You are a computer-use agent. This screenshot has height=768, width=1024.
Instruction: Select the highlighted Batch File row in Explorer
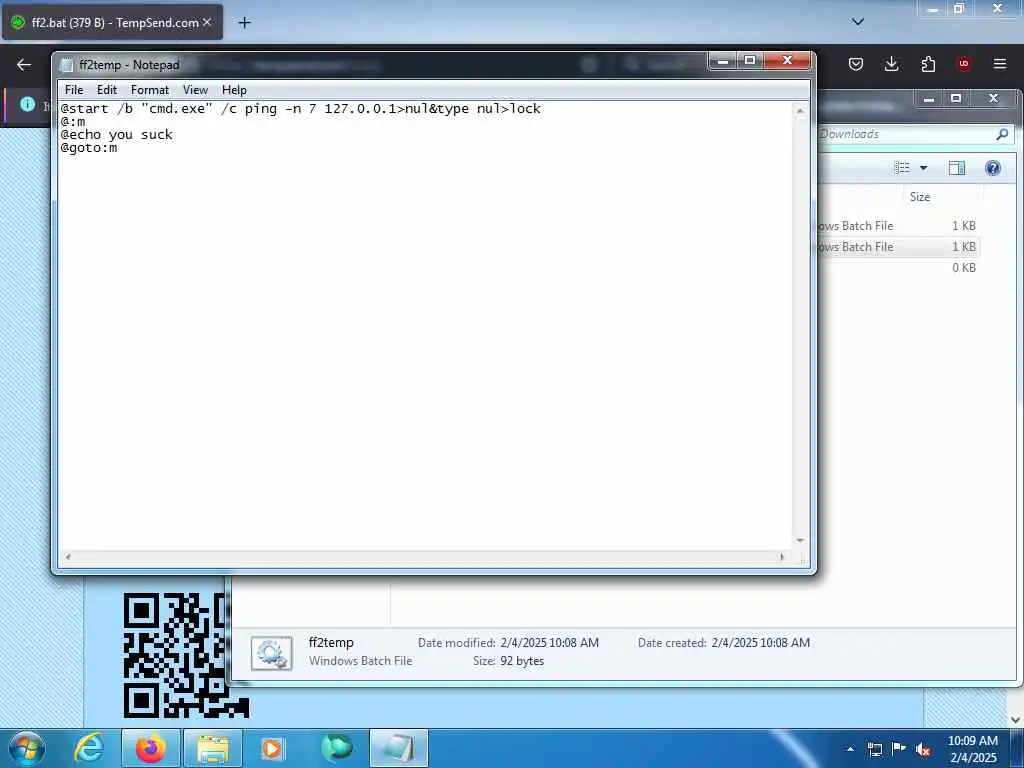896,247
